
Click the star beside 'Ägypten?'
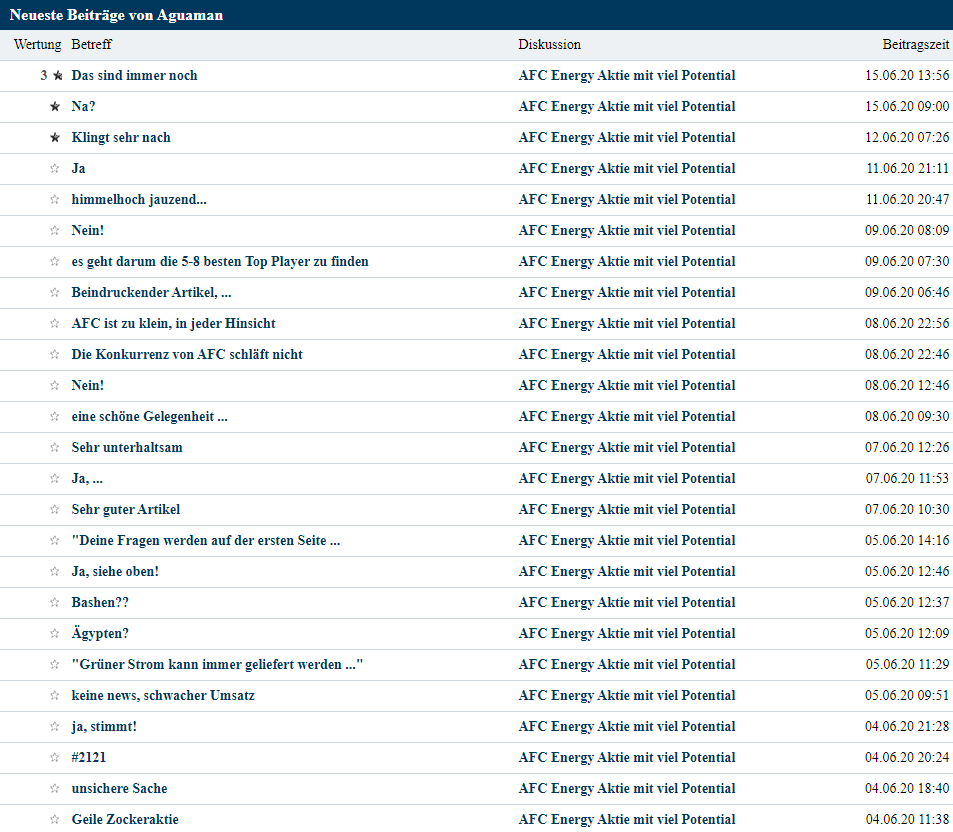[x=55, y=634]
